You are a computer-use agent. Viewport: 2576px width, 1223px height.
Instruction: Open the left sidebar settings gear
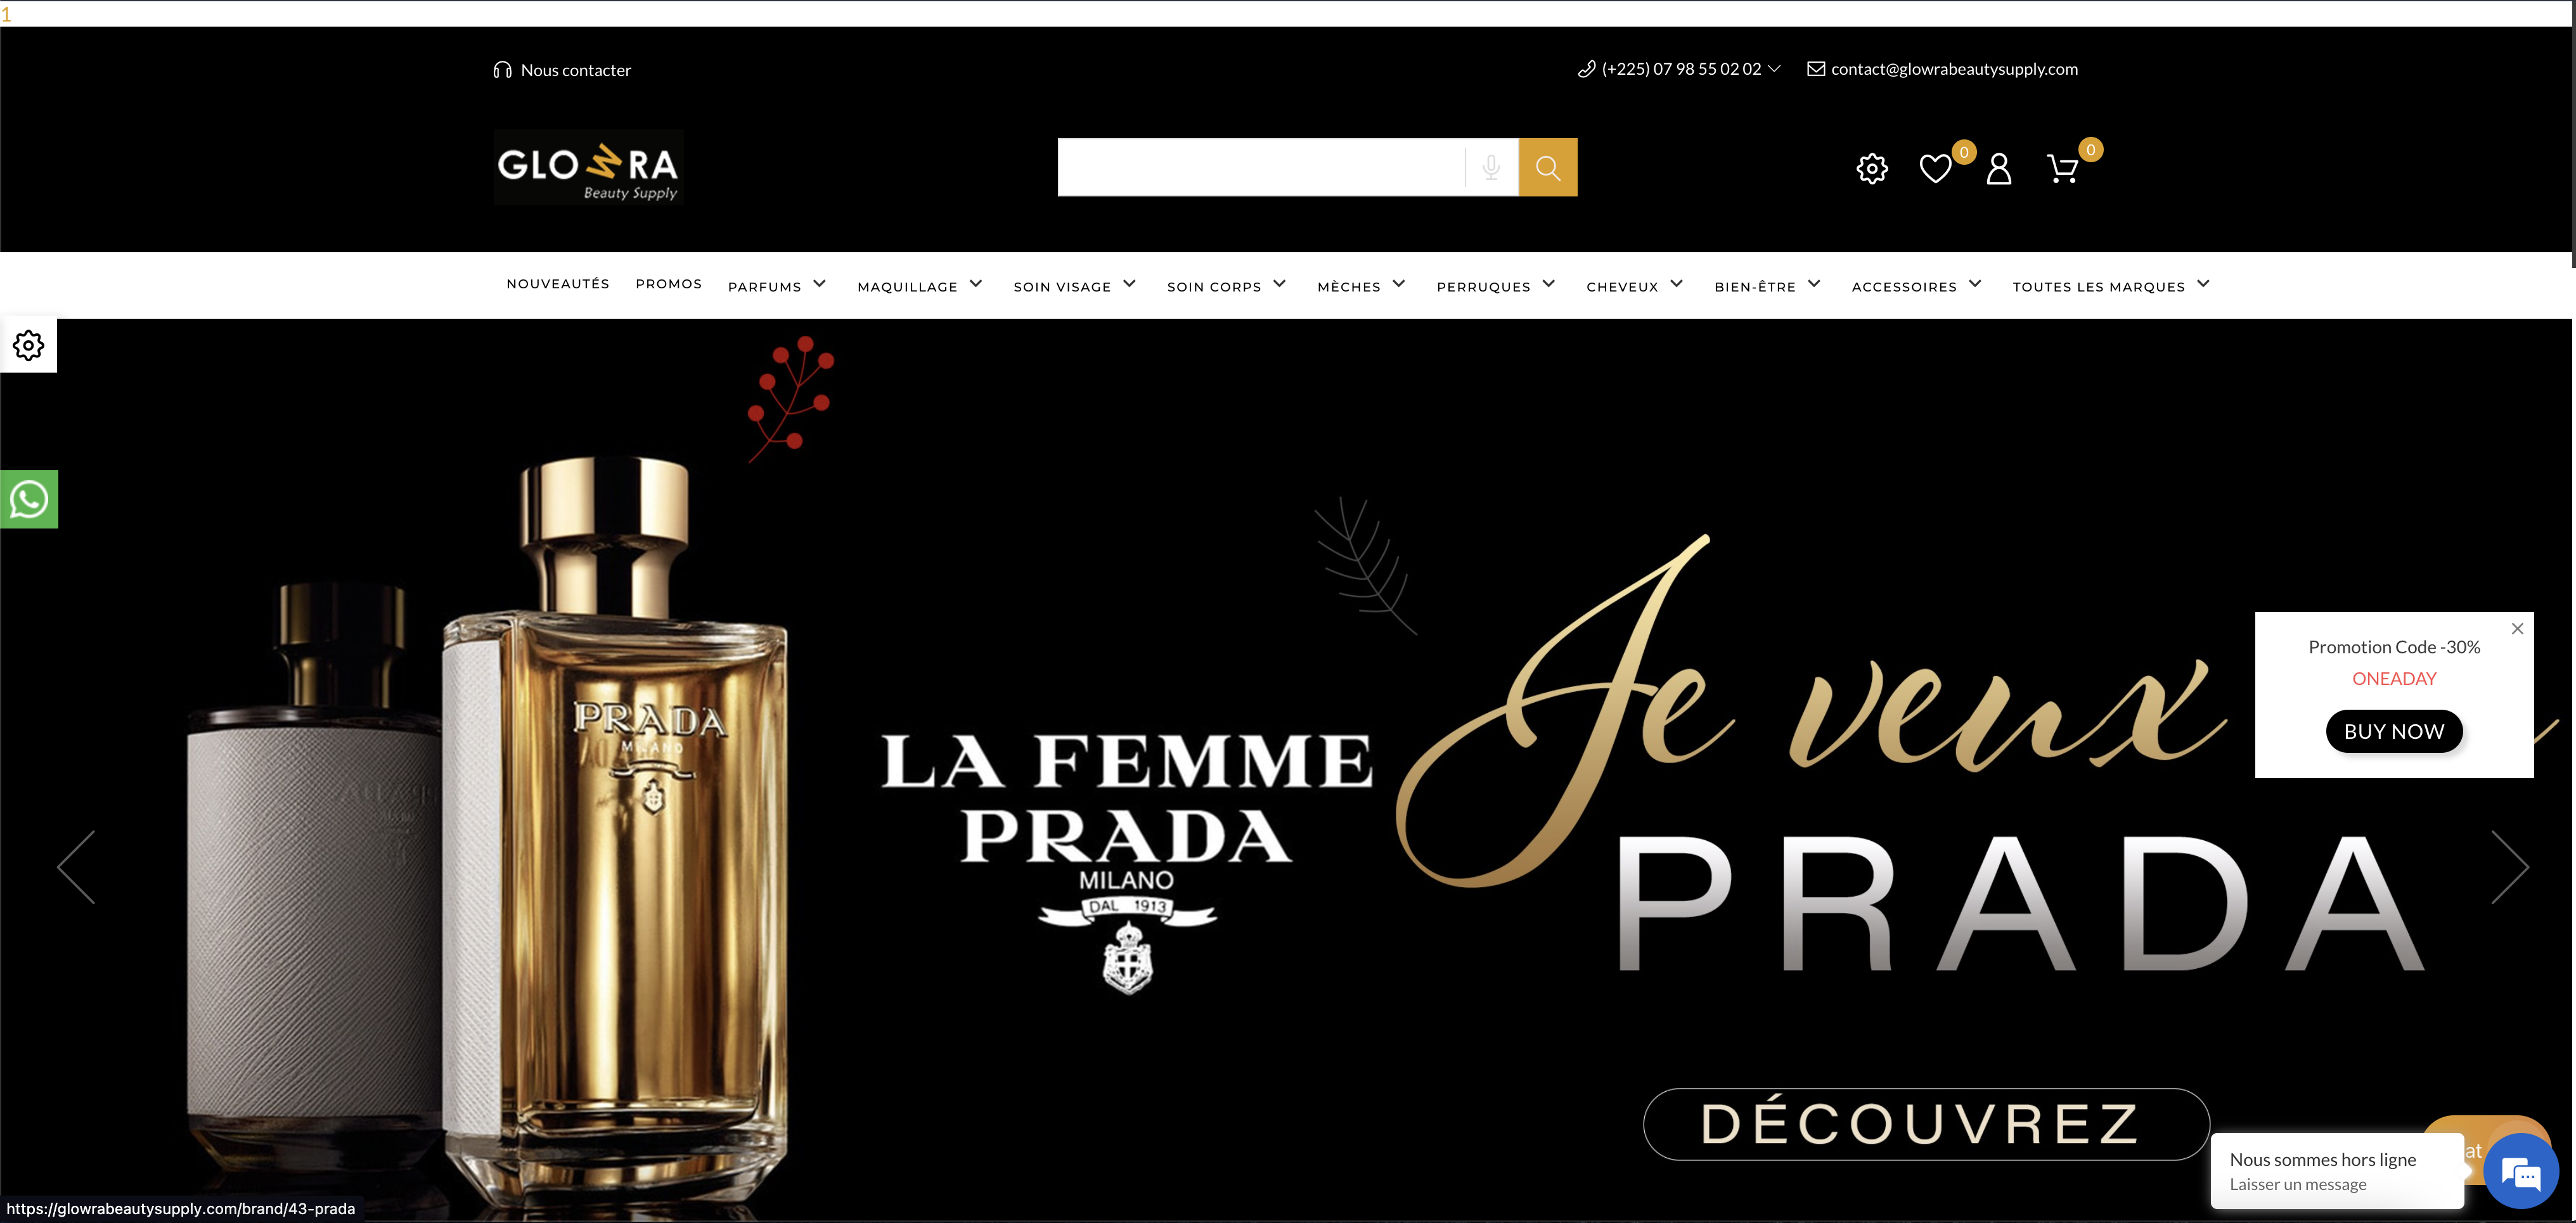pyautogui.click(x=28, y=345)
